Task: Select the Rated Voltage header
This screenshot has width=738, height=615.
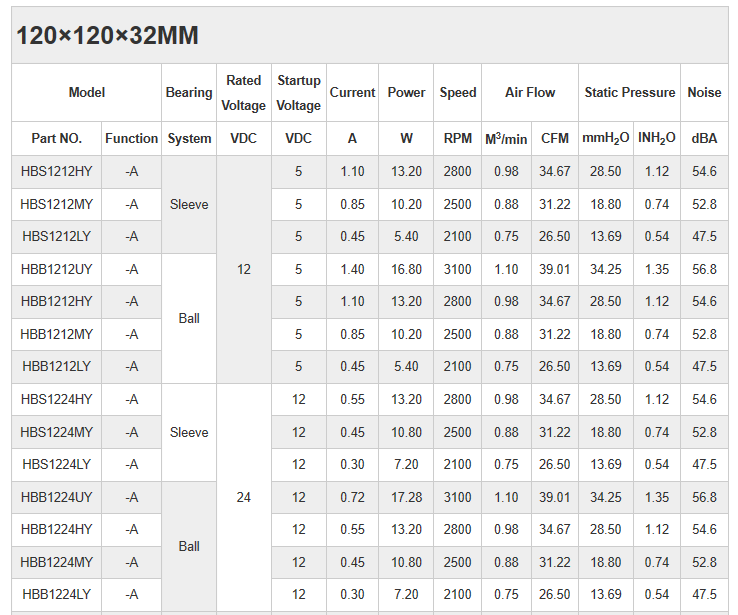Action: (244, 92)
